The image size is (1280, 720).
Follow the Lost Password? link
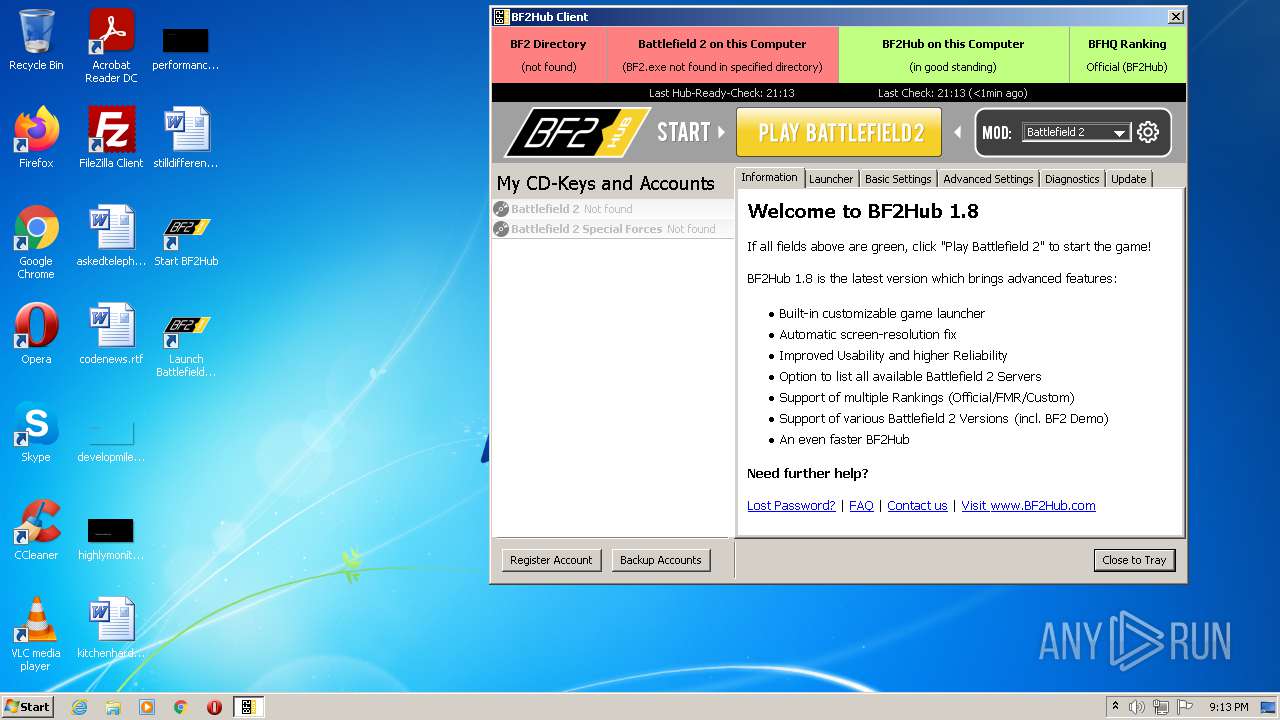click(791, 506)
